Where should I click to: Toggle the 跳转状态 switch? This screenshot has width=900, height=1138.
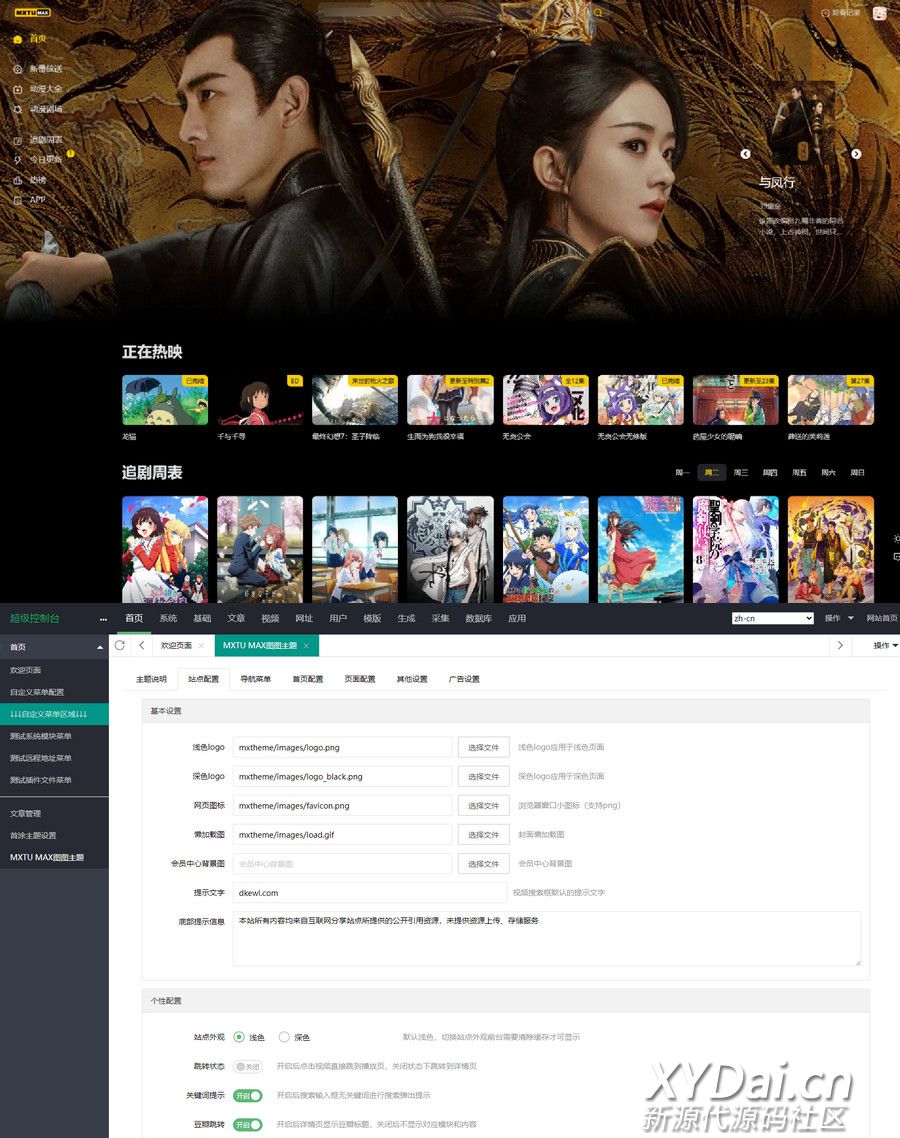pos(247,1067)
